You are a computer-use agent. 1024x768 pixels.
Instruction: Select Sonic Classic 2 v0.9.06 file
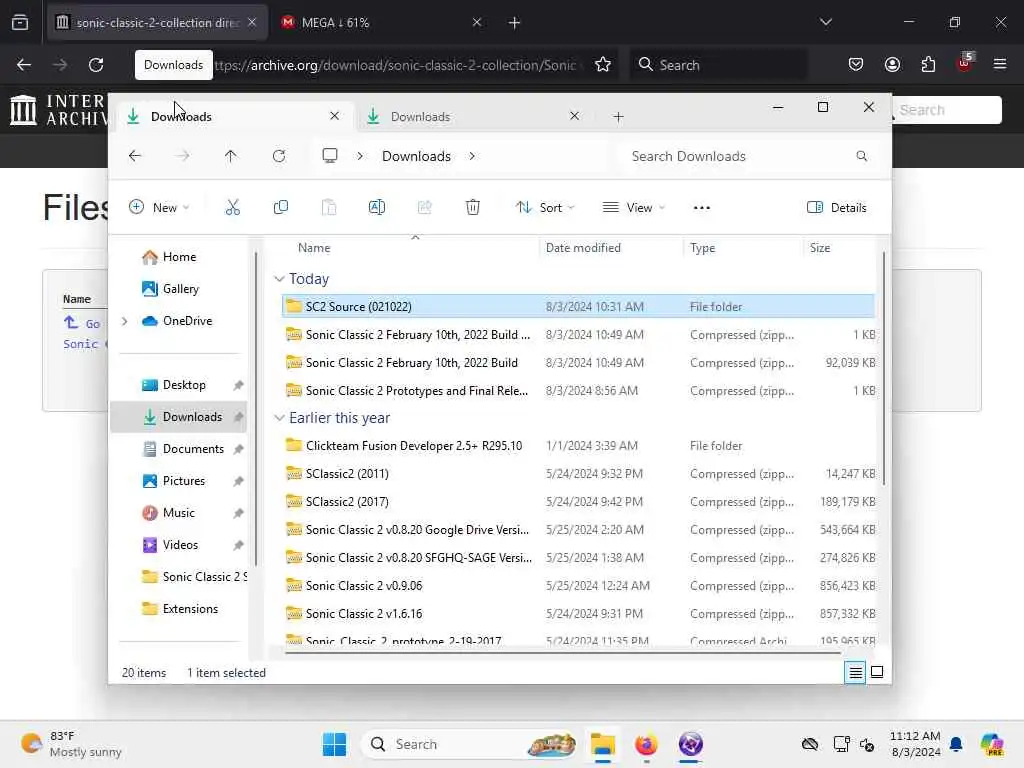(578, 586)
